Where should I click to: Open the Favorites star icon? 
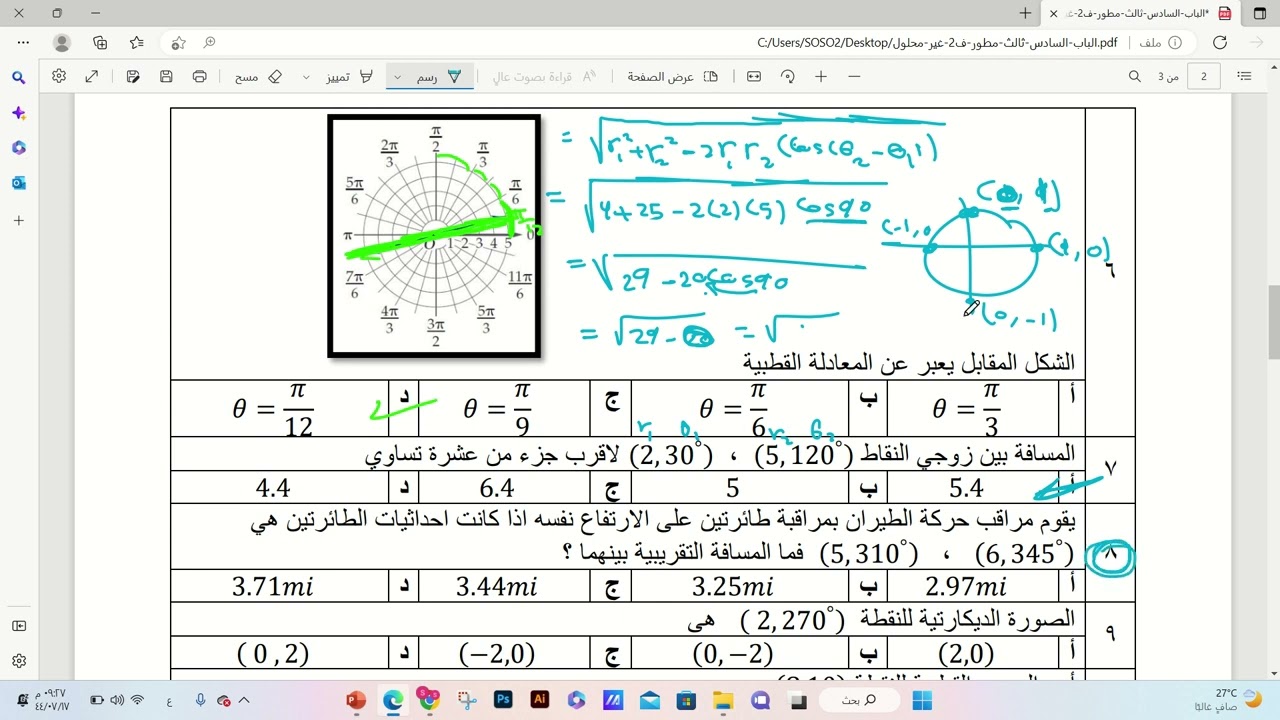coord(137,42)
